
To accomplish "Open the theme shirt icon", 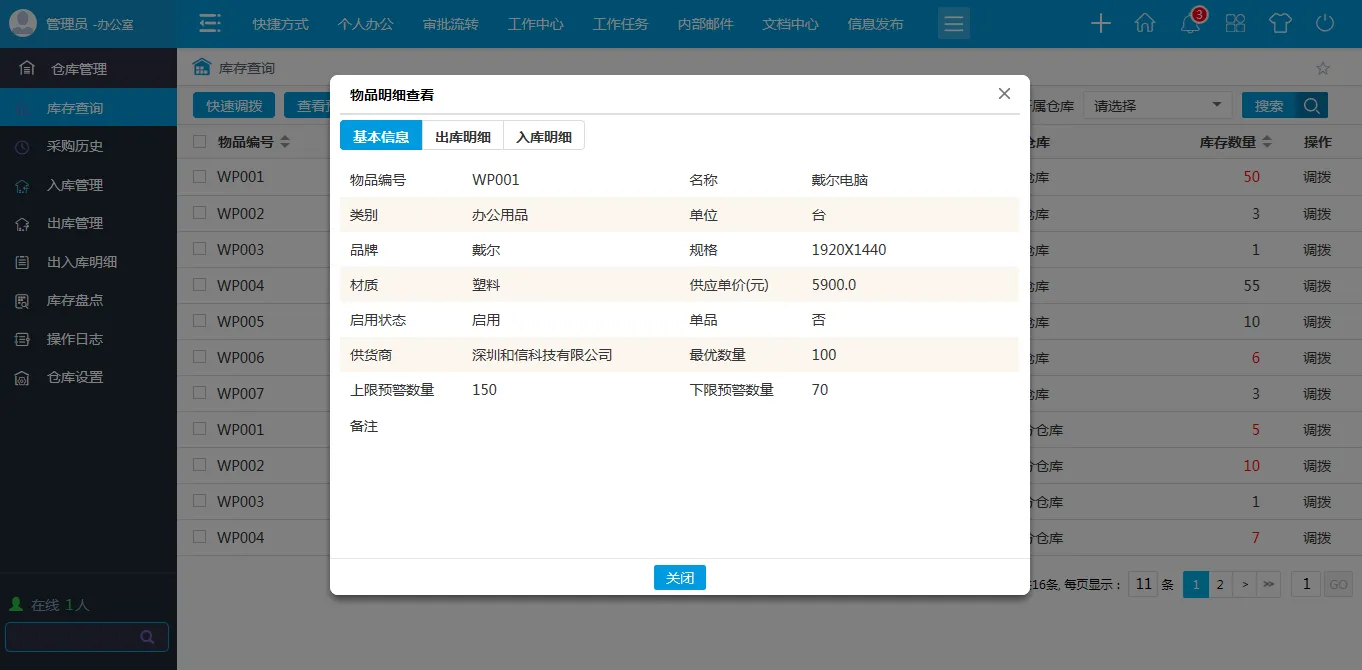I will (1280, 24).
